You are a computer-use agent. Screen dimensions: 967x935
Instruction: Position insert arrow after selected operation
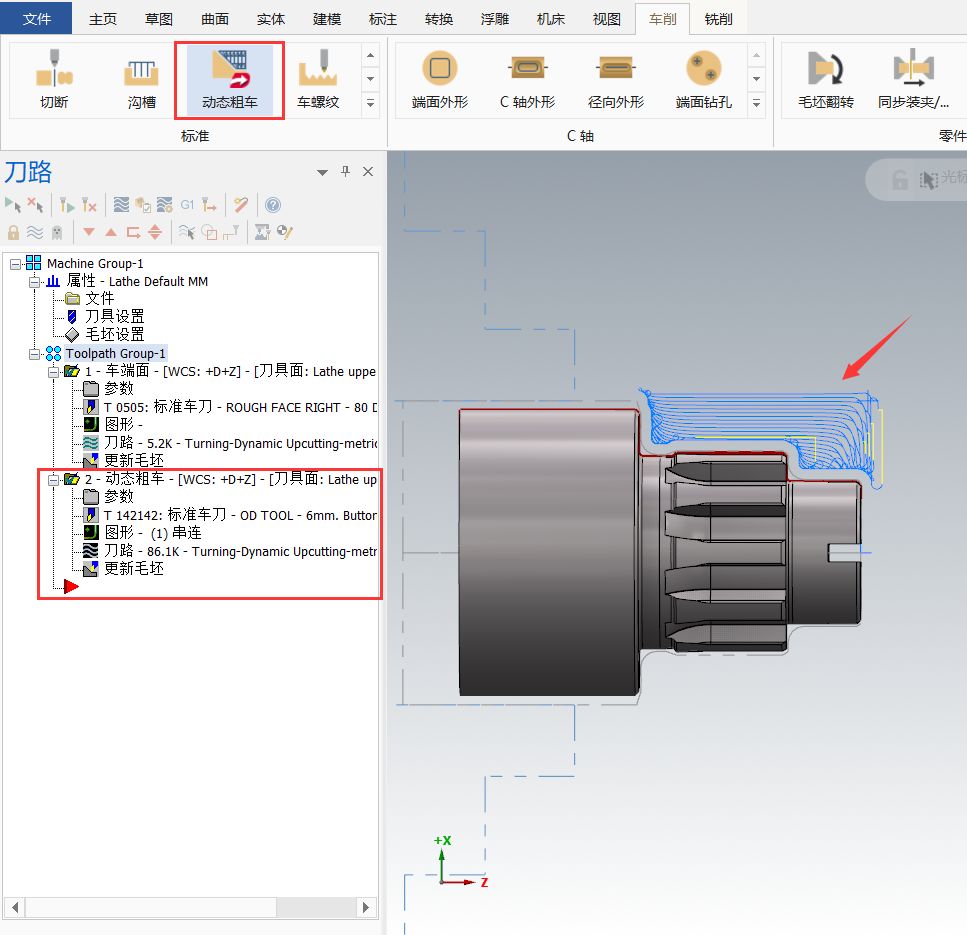[133, 232]
